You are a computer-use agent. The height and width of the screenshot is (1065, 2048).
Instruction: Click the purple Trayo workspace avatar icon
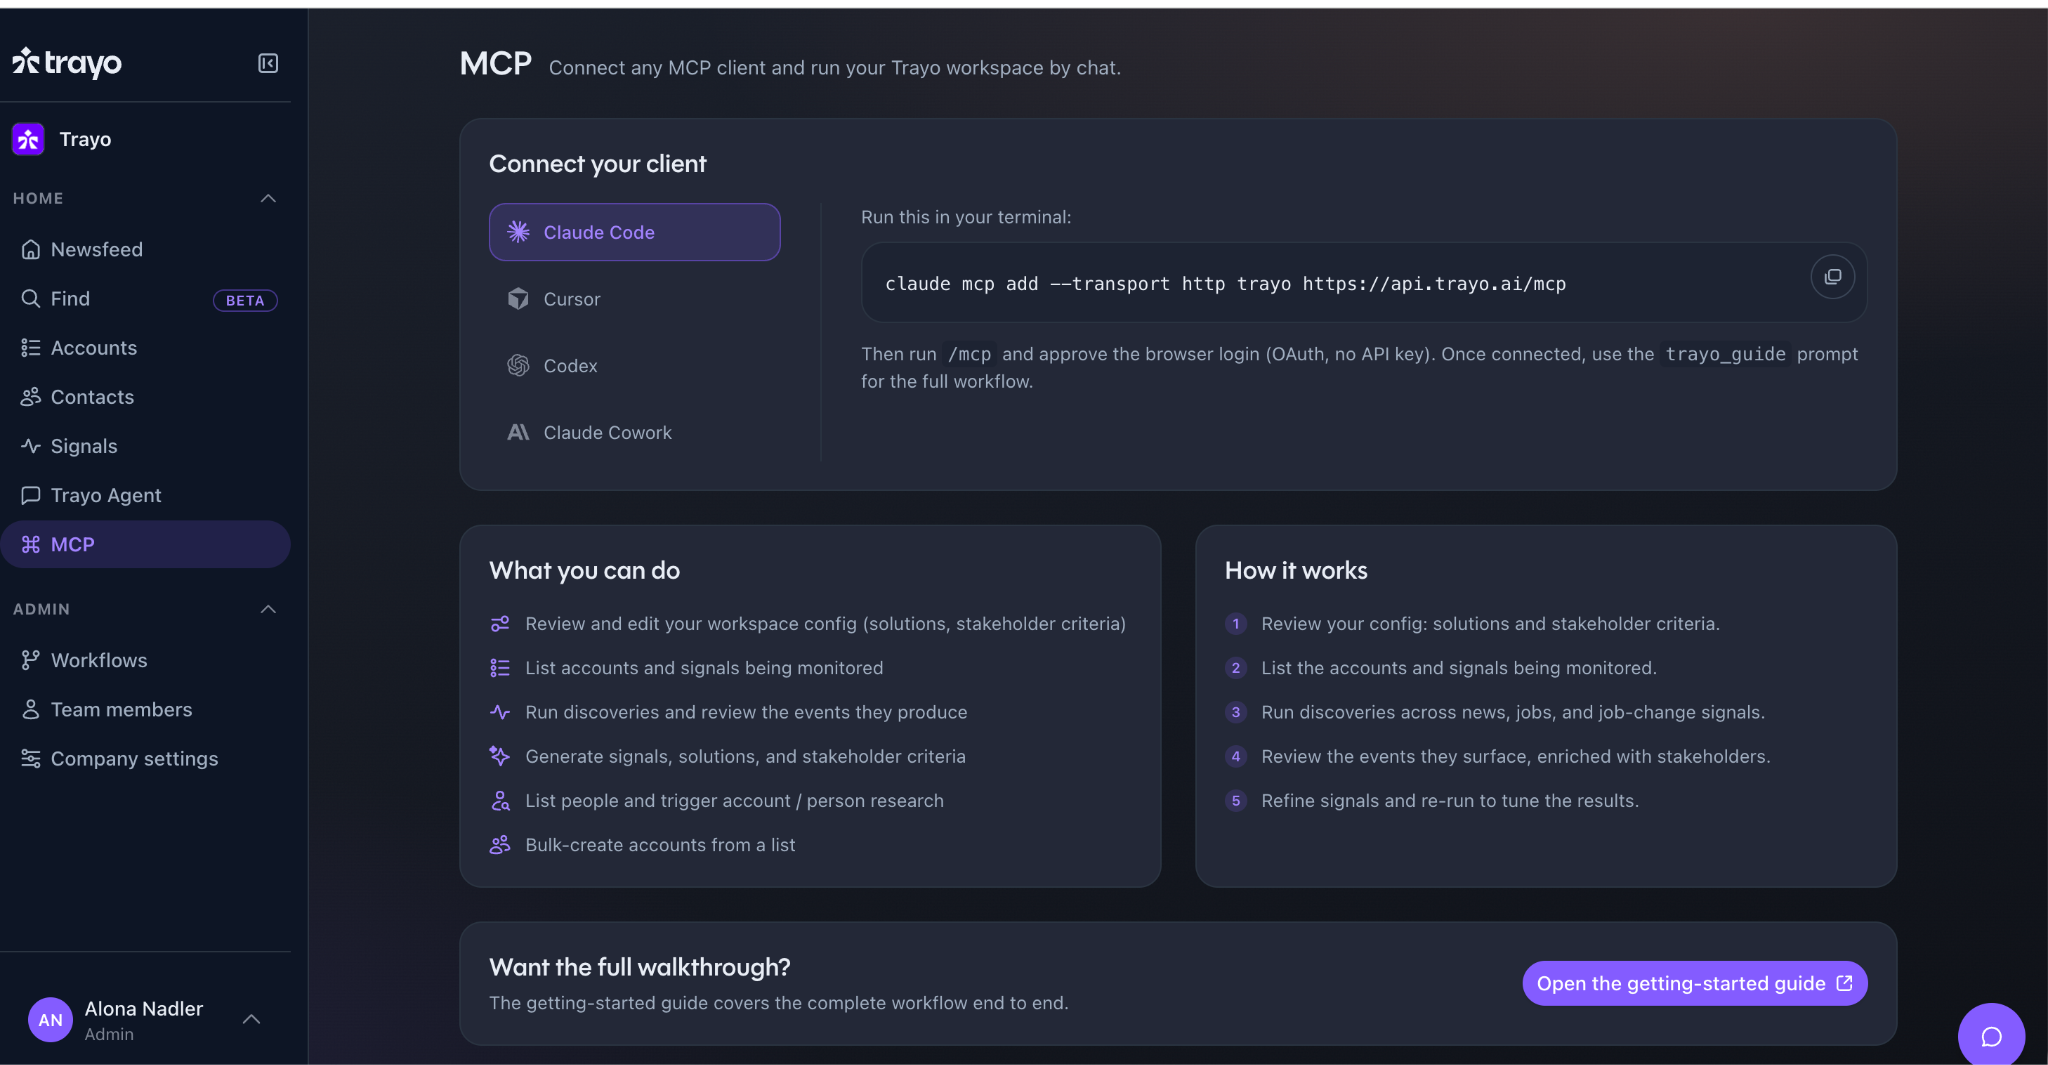(x=28, y=139)
